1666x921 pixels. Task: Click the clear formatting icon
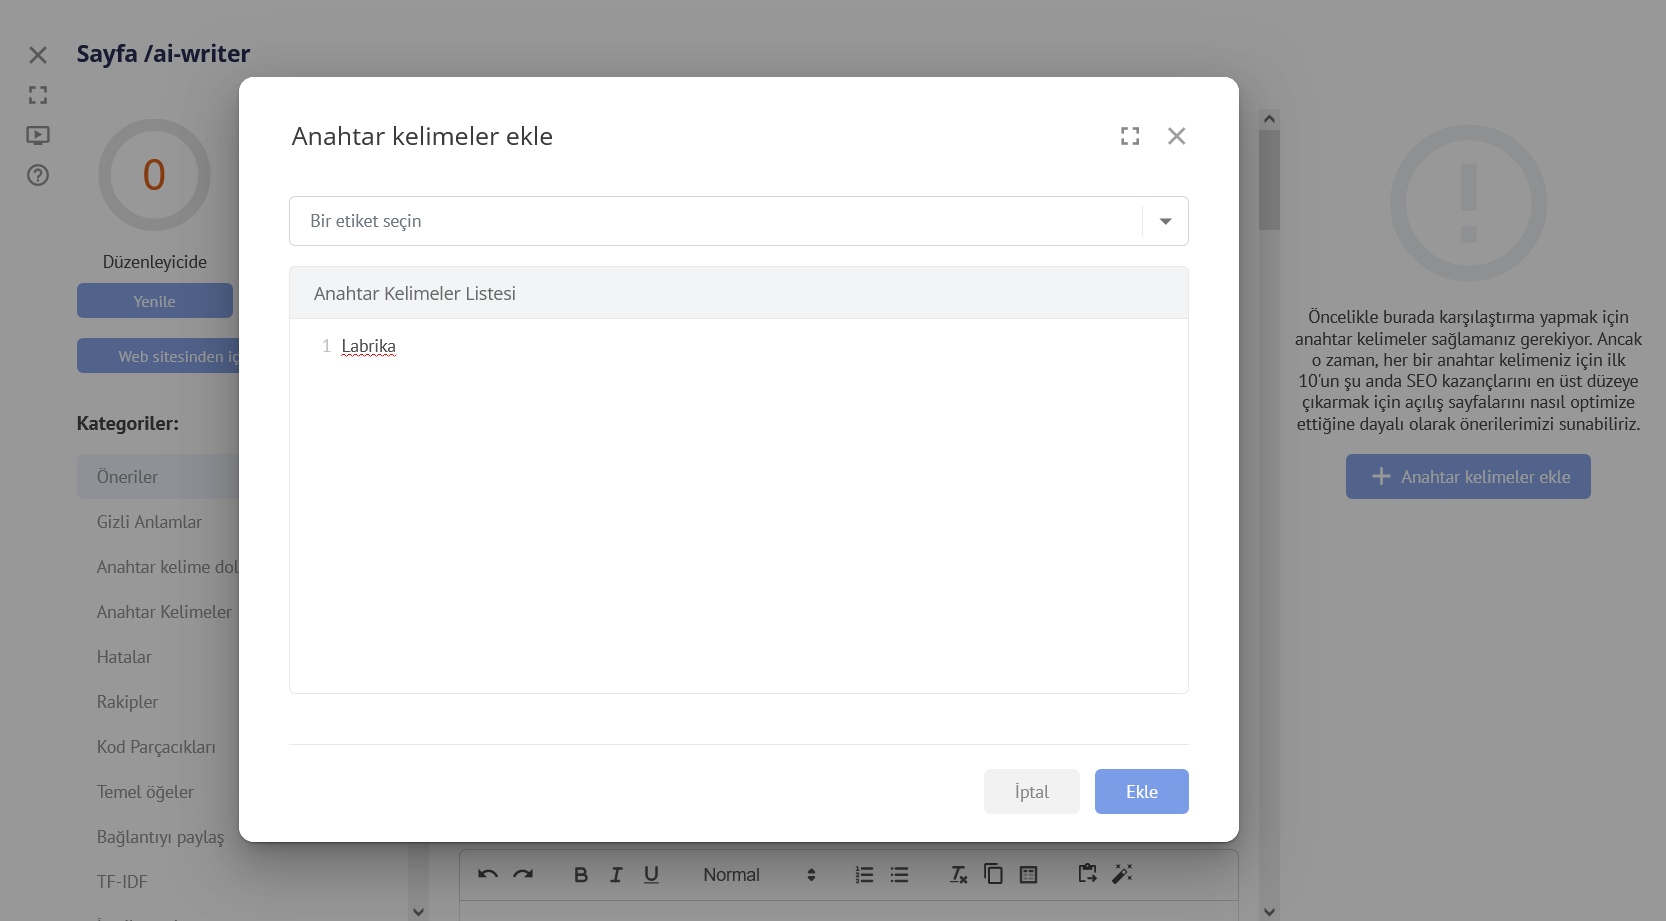tap(958, 874)
